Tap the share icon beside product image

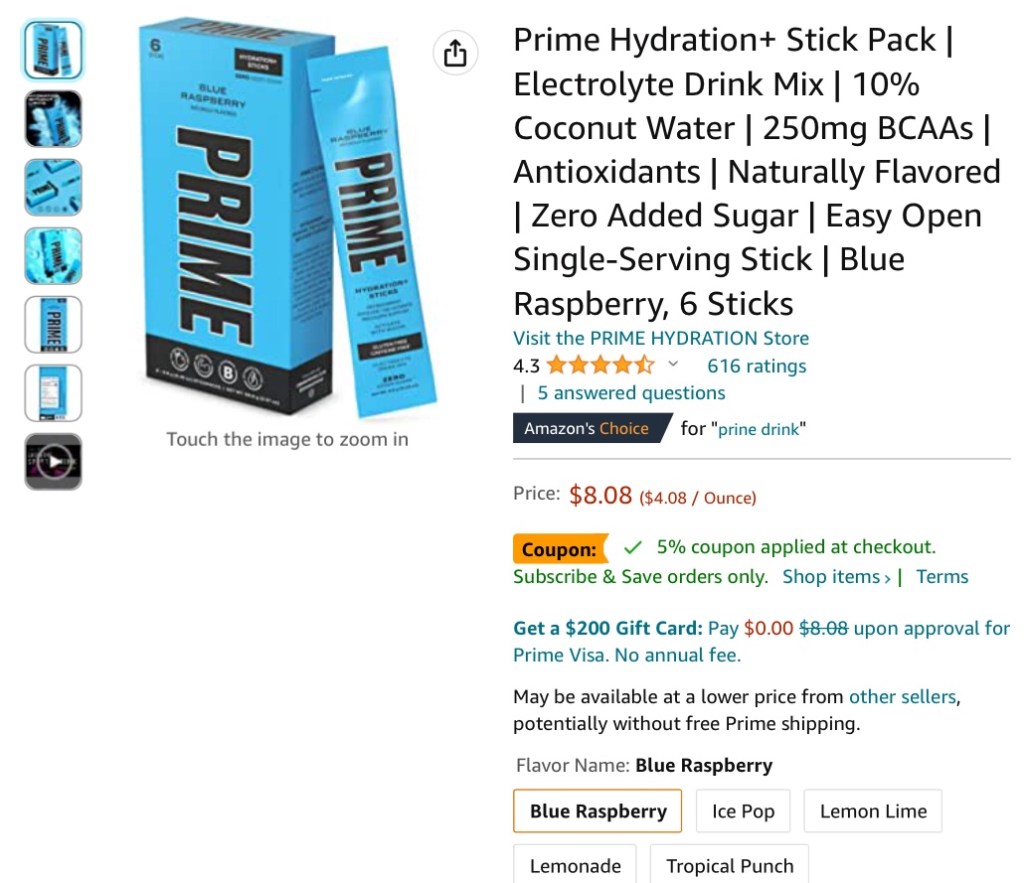point(455,53)
